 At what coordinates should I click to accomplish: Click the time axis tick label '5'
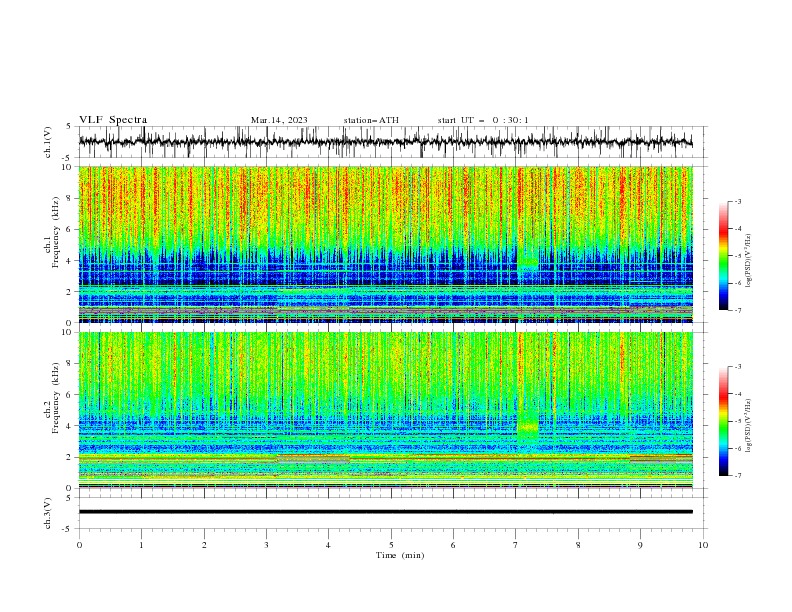[391, 545]
